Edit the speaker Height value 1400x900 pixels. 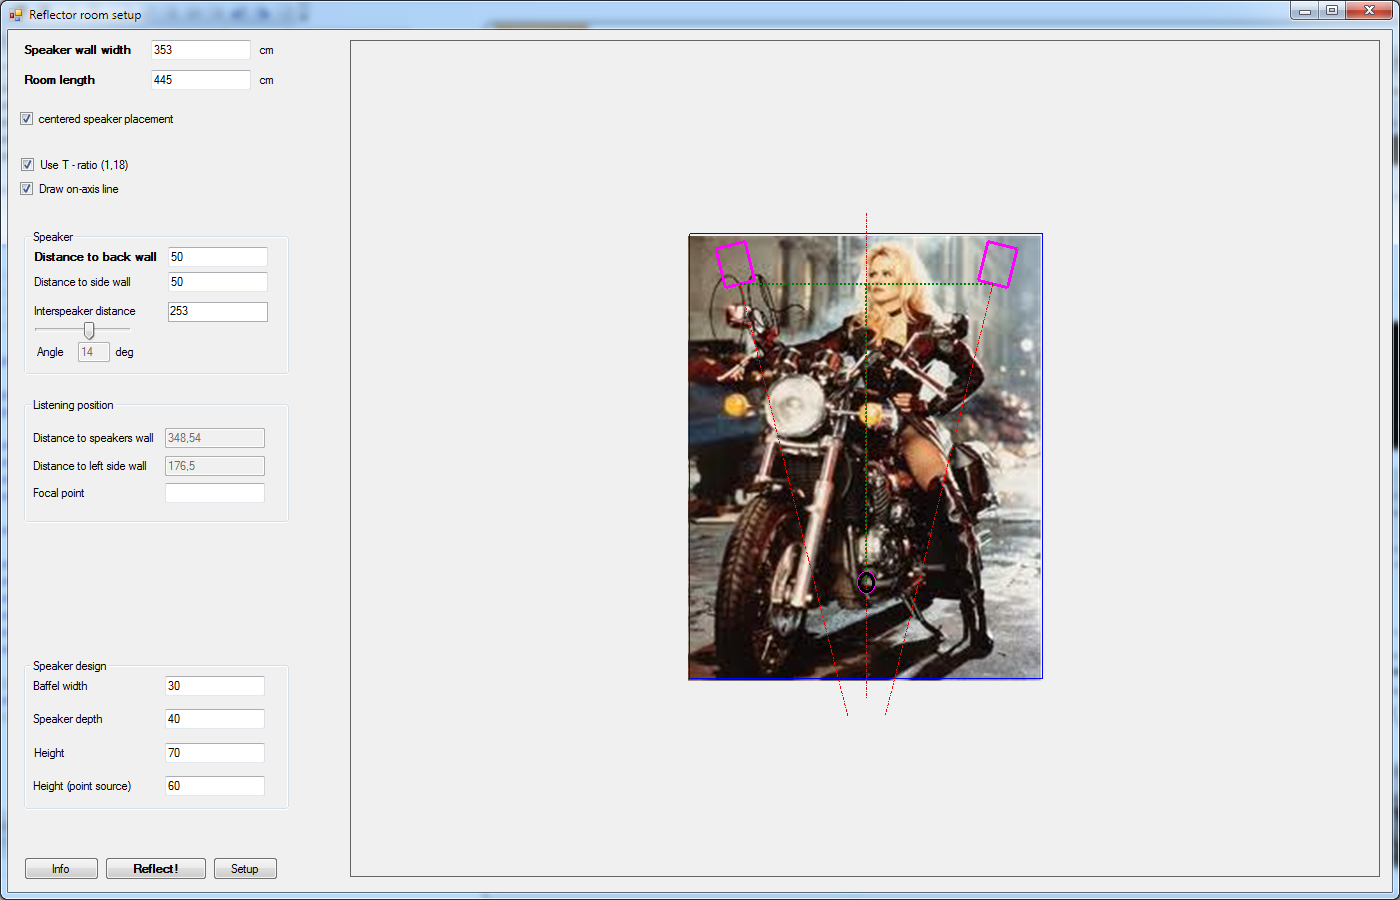click(x=215, y=753)
